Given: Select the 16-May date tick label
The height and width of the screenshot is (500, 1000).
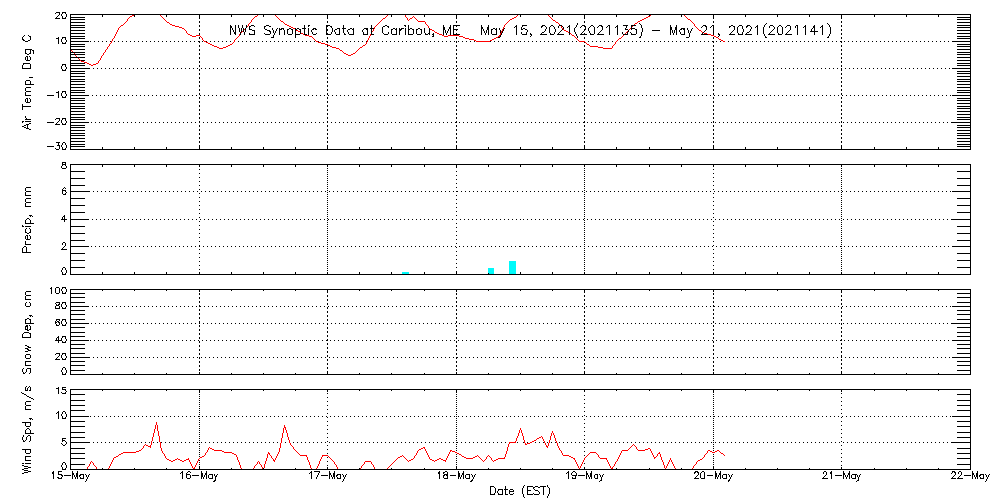Looking at the screenshot, I should click(199, 477).
